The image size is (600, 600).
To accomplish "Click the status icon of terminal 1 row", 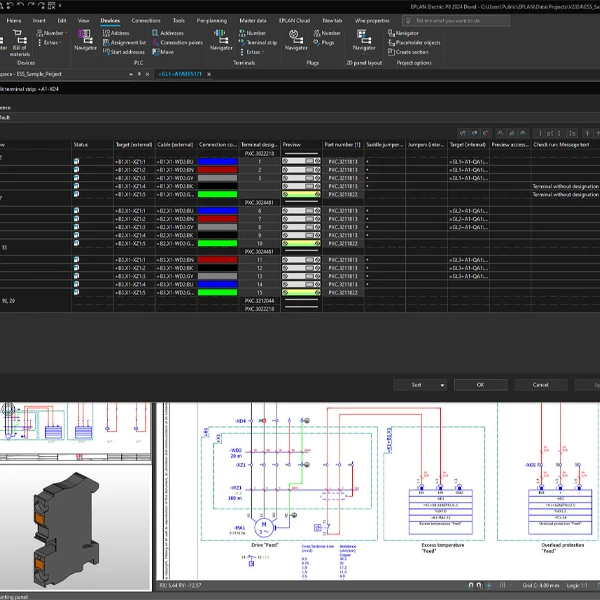I will (77, 161).
